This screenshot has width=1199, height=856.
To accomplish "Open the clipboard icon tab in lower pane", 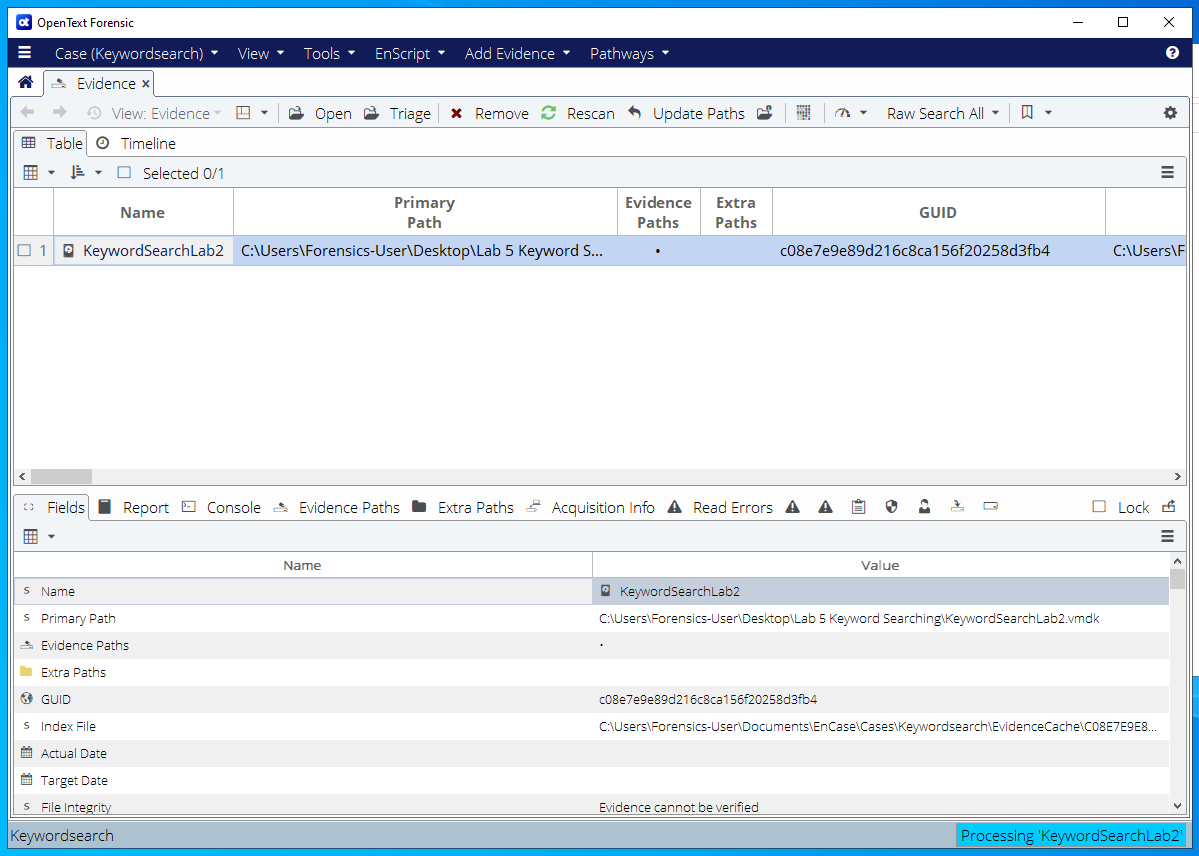I will (859, 506).
